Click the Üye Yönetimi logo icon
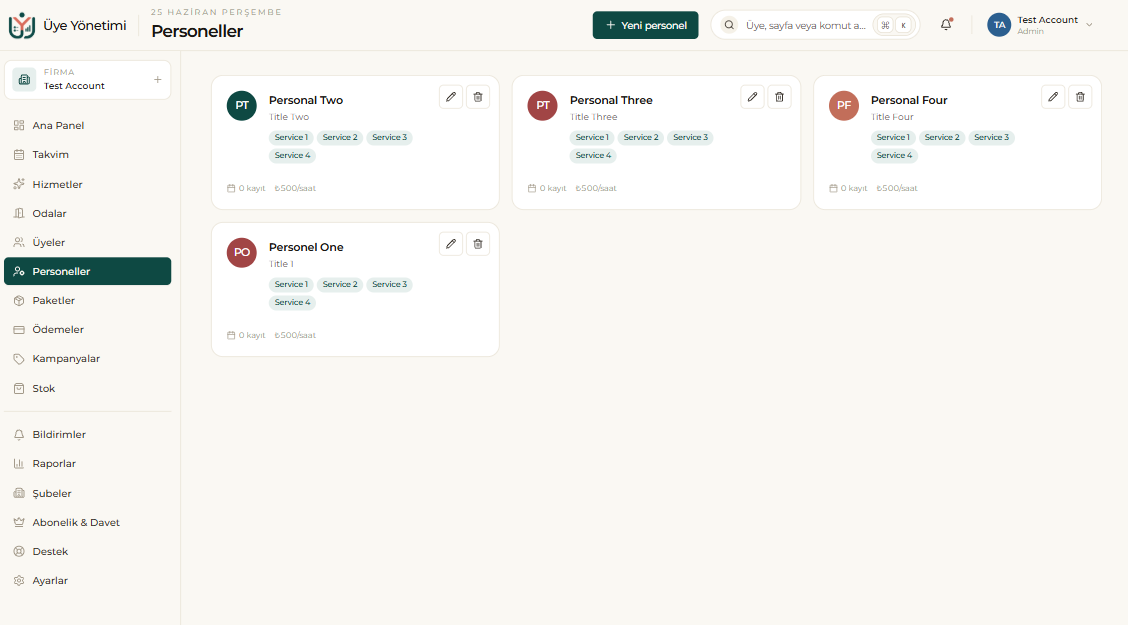Screen dimensions: 1128x625 point(22,25)
